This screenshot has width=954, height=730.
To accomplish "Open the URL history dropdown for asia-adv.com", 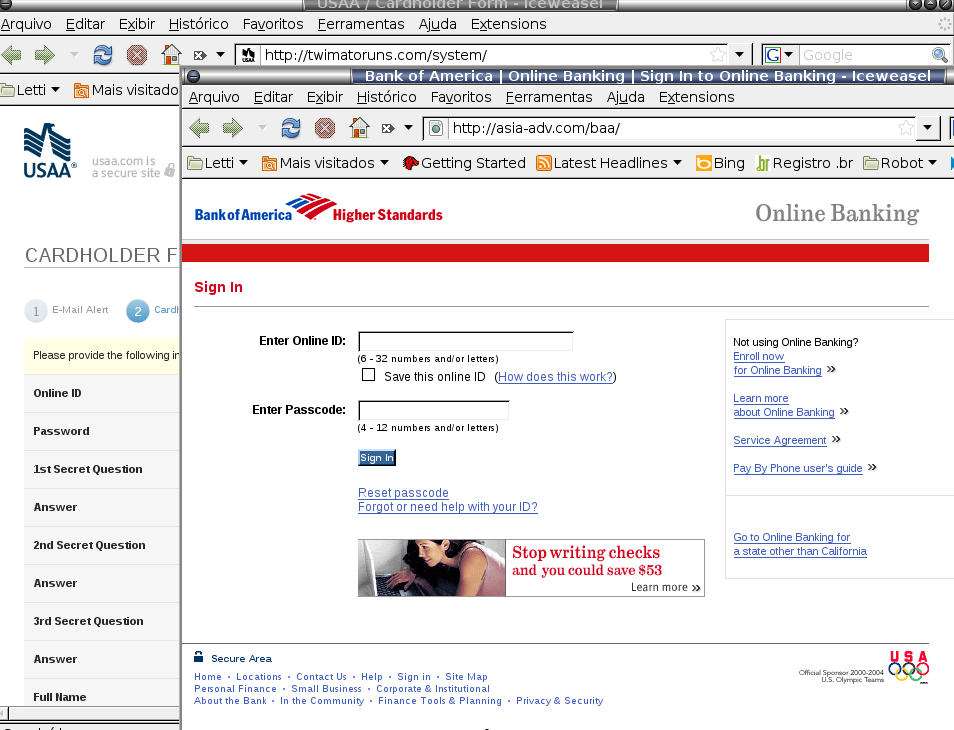I will coord(927,128).
